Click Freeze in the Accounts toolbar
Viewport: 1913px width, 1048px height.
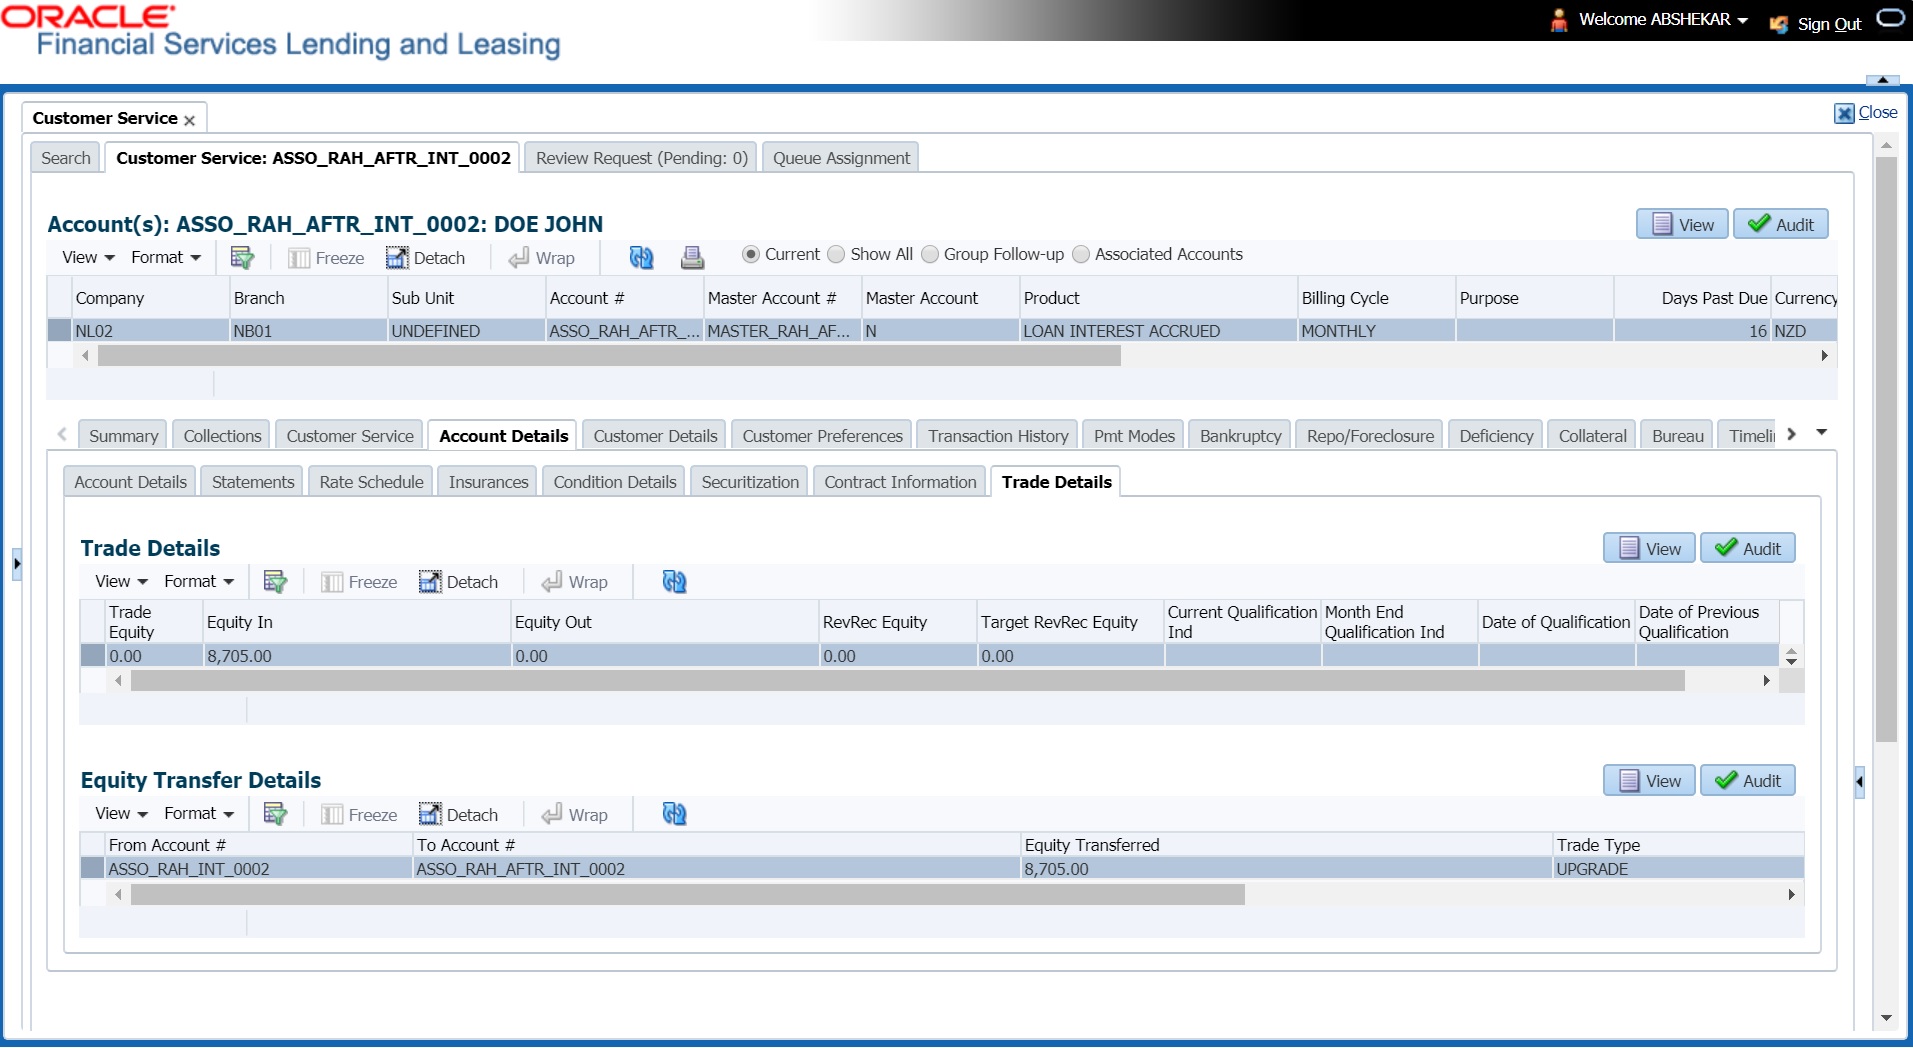[x=327, y=258]
